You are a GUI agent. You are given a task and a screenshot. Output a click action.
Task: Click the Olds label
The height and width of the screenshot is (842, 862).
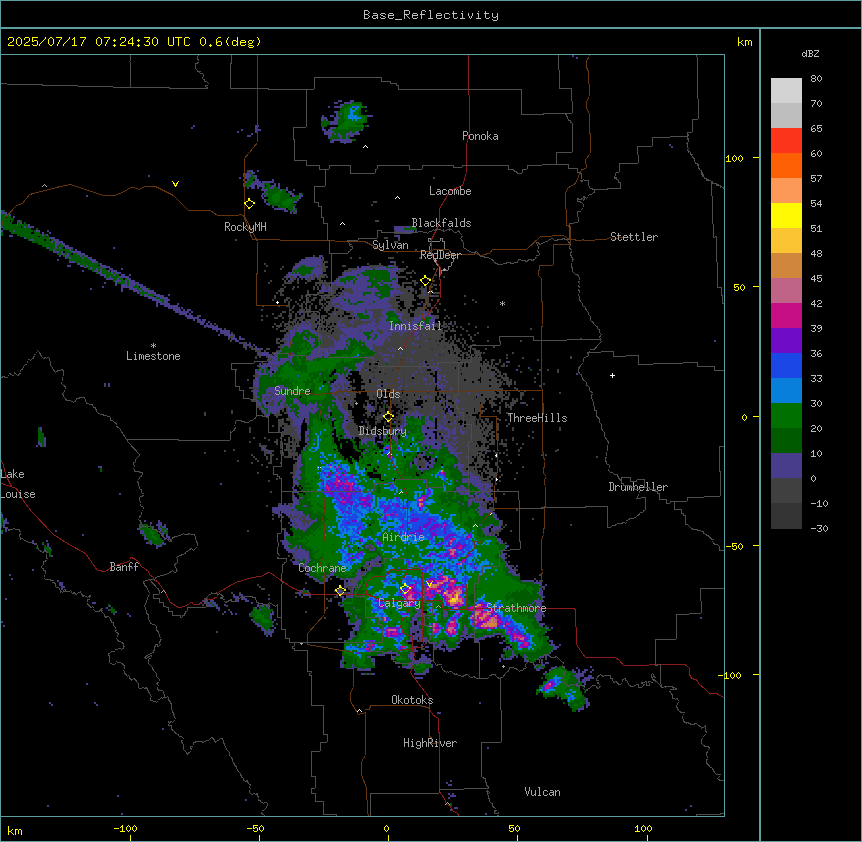pos(388,394)
